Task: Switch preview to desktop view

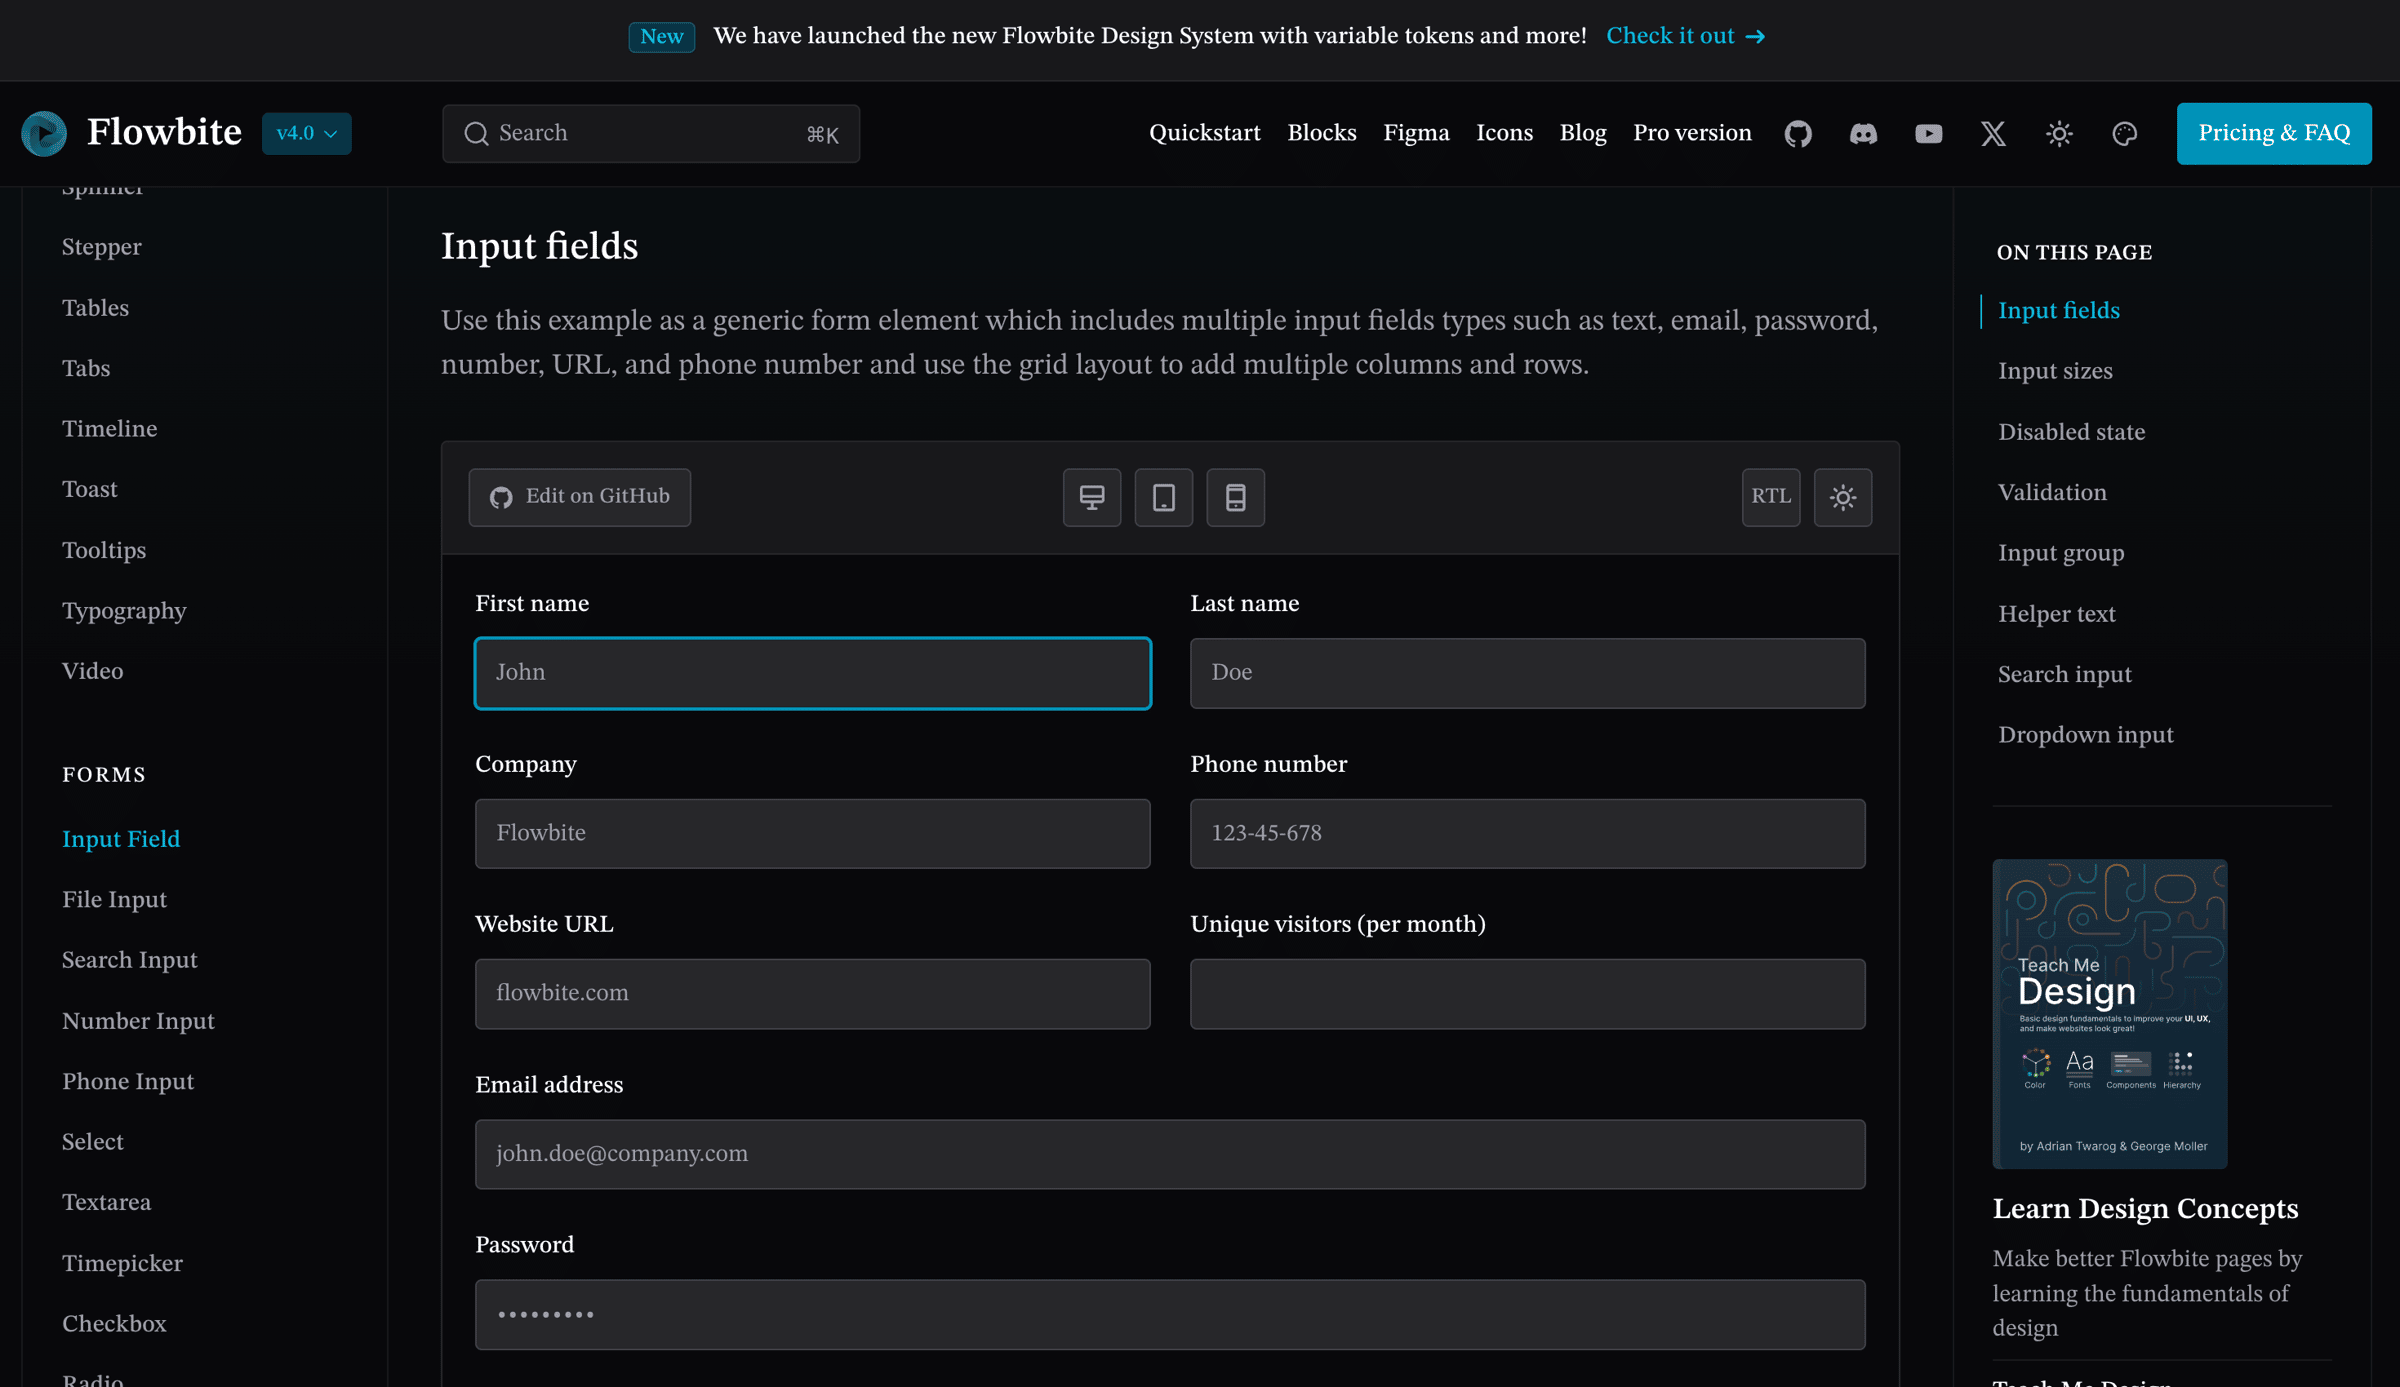Action: [x=1092, y=497]
